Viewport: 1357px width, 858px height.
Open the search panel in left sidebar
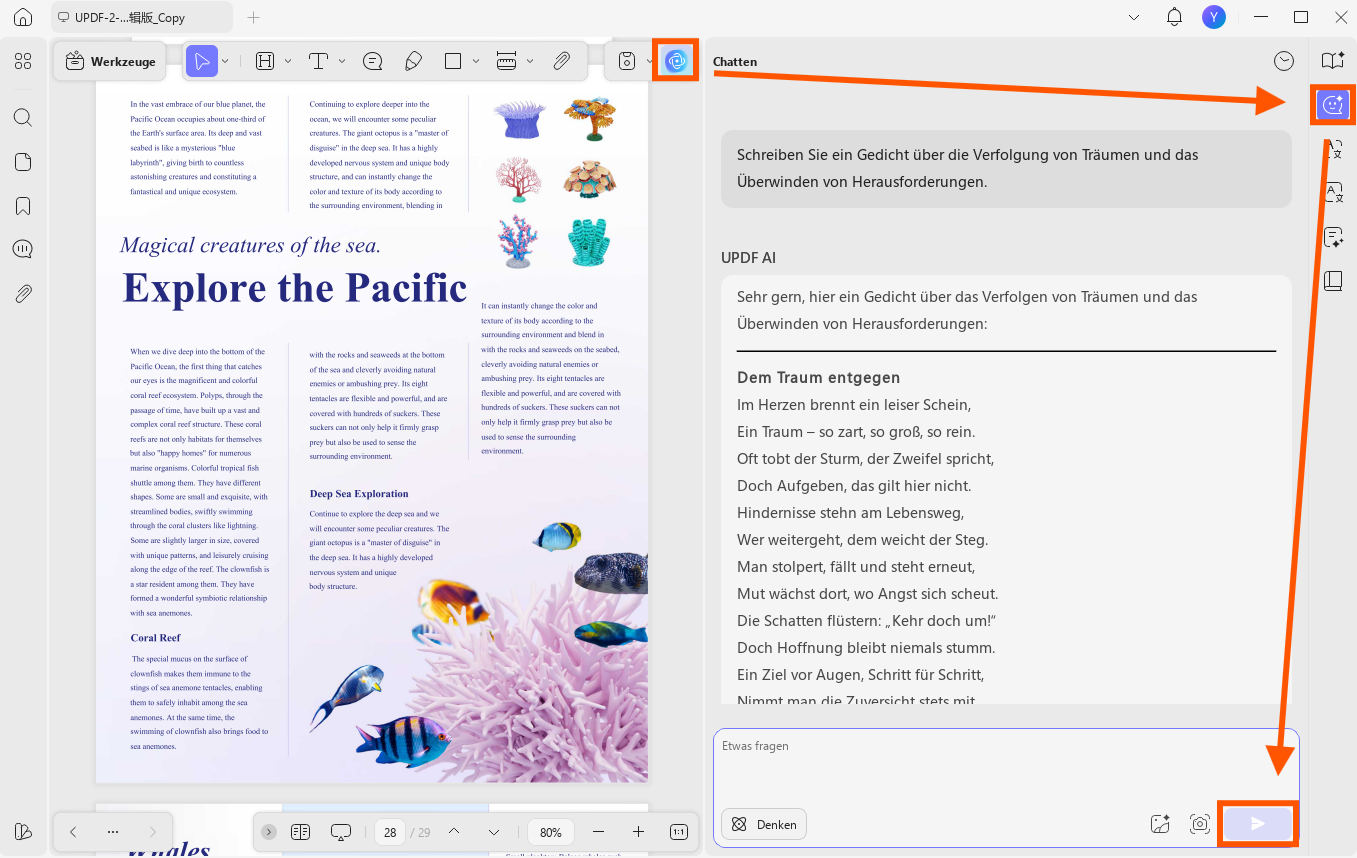(x=23, y=118)
